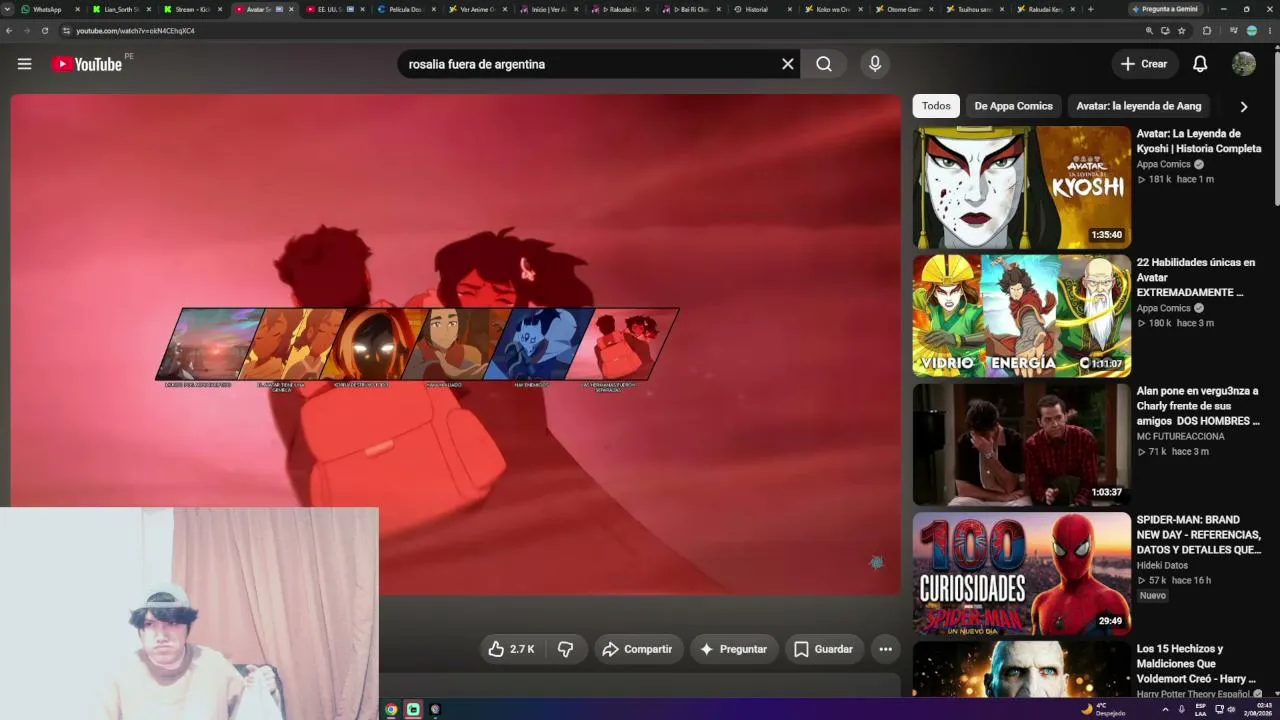
Task: Open the Alan and Charly video thumbnail
Action: [x=1021, y=445]
